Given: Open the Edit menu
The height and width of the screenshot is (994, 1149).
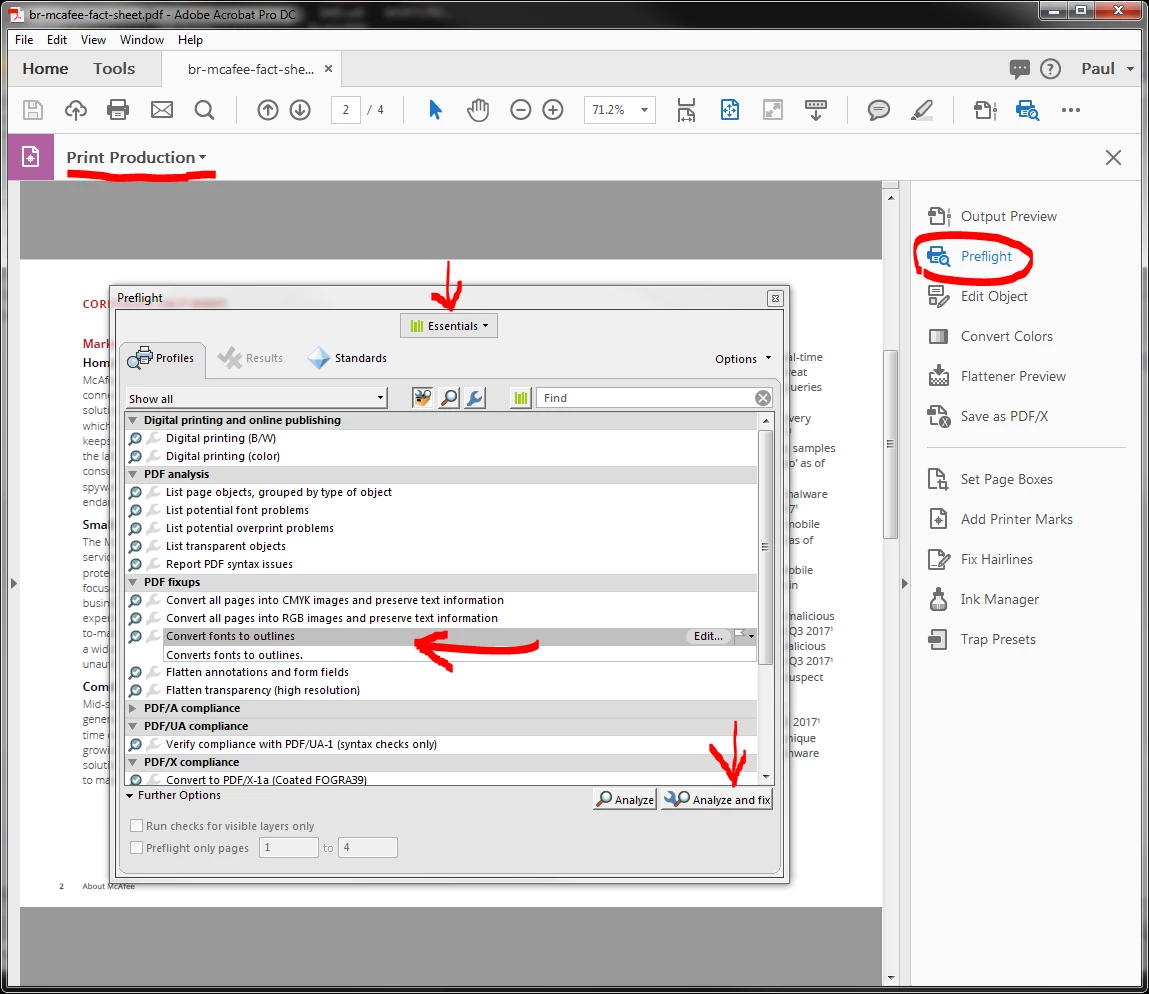Looking at the screenshot, I should [56, 40].
